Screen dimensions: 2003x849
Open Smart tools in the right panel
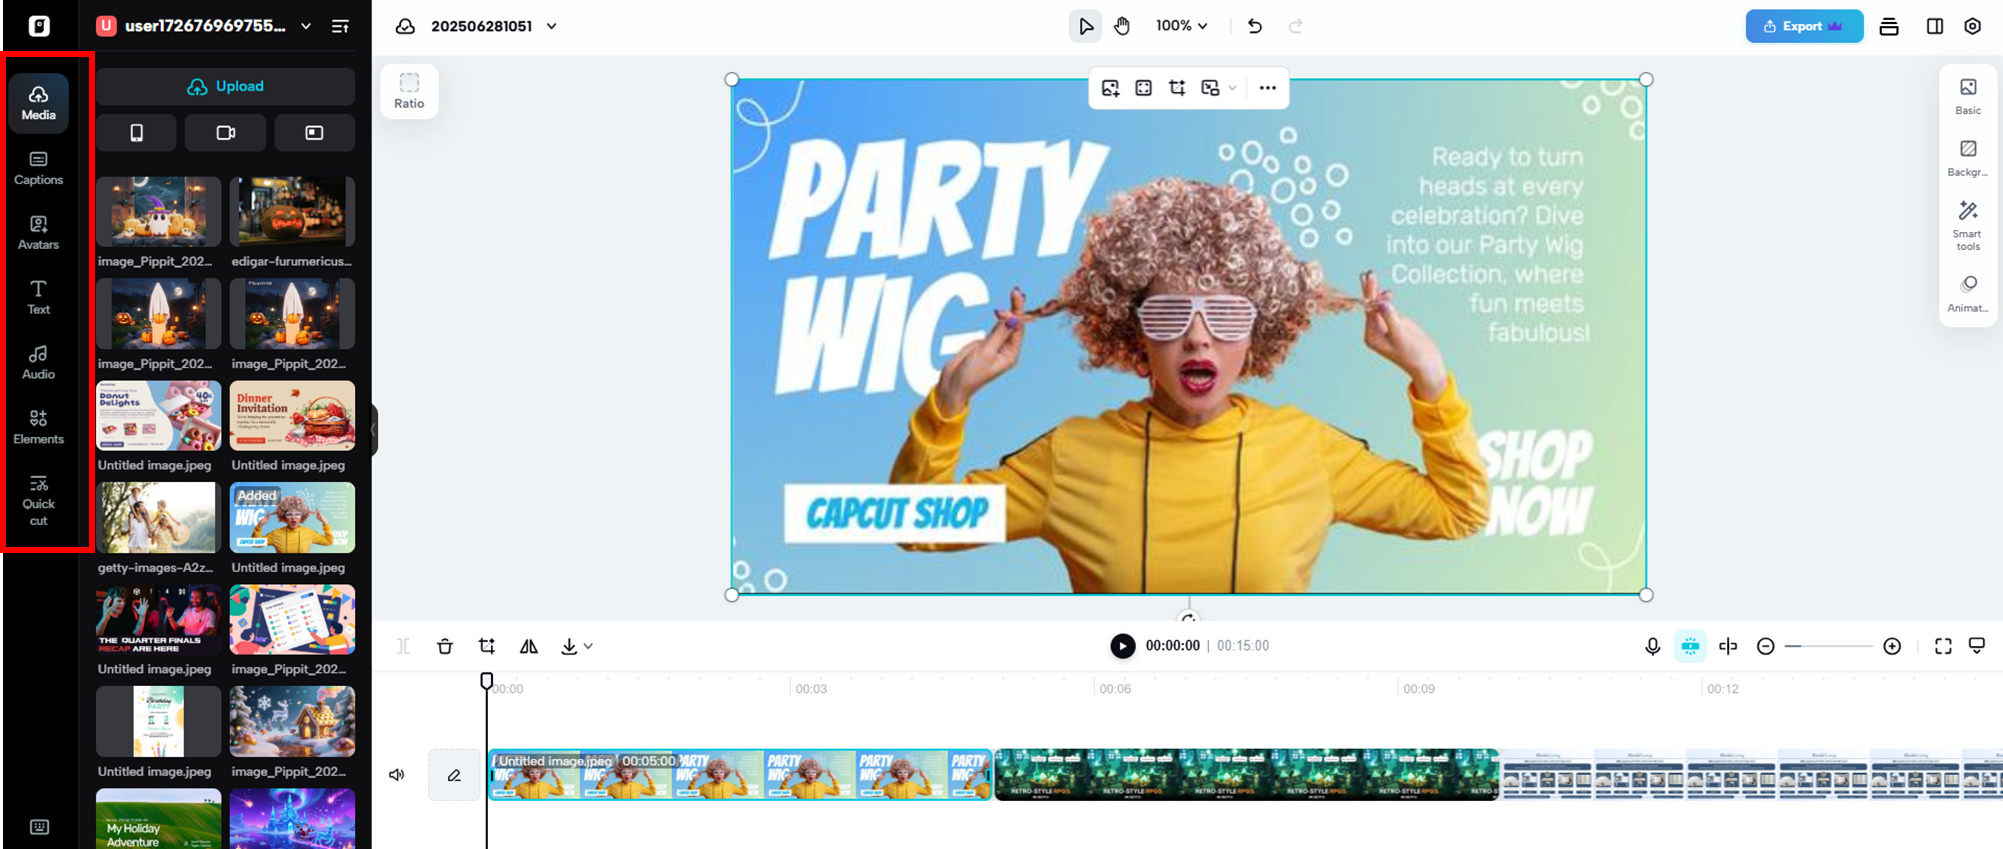pos(1968,226)
